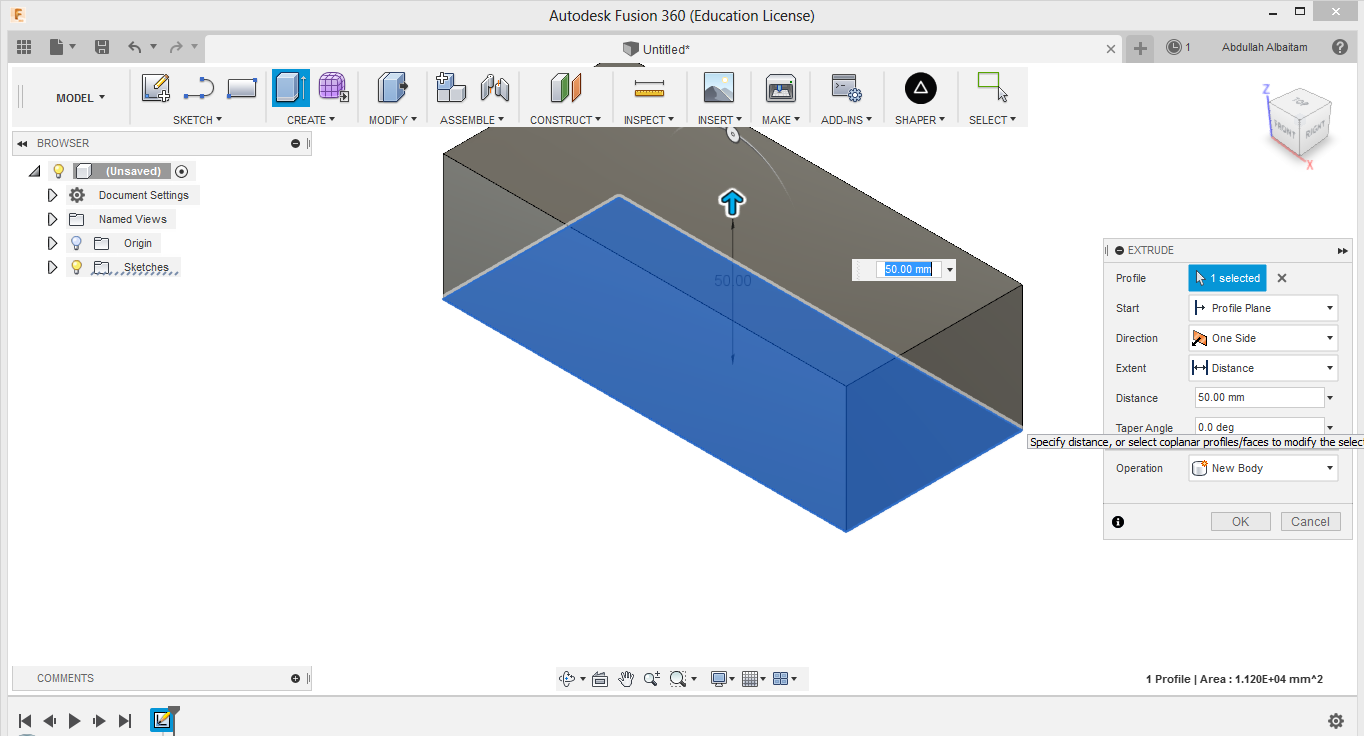
Task: Click the Distance 50.00 mm field
Action: (x=1260, y=397)
